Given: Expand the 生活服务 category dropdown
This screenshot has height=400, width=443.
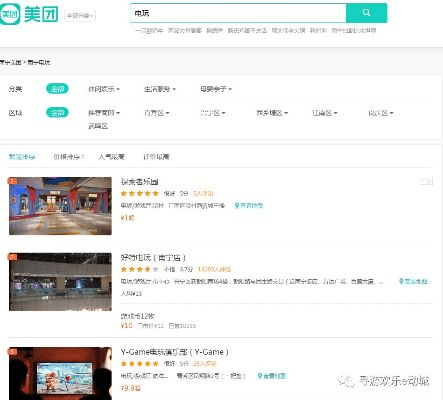Looking at the screenshot, I should 160,89.
